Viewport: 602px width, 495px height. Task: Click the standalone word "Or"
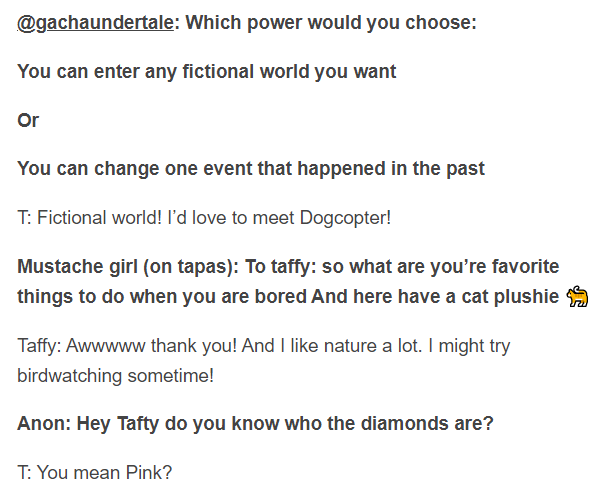click(28, 120)
